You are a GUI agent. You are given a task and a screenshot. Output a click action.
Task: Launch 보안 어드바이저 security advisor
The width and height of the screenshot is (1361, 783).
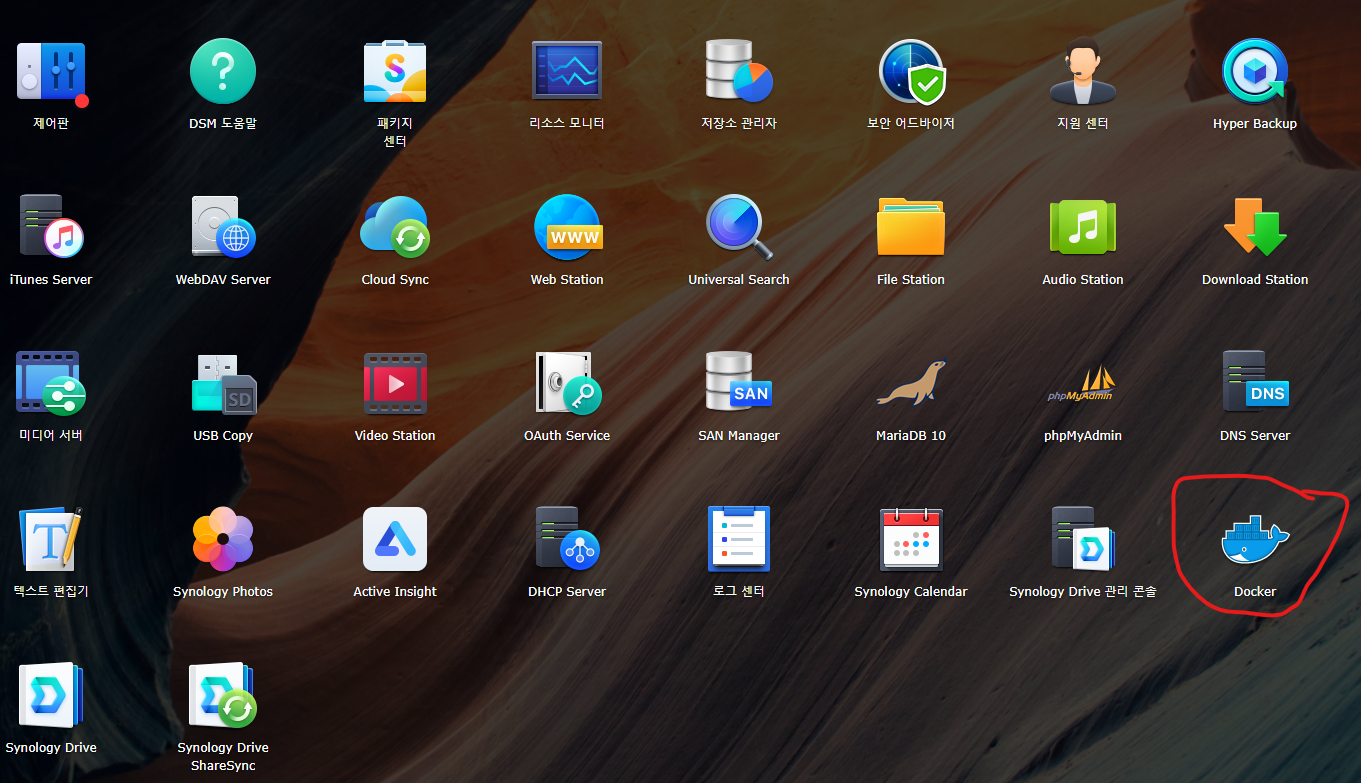(x=911, y=72)
